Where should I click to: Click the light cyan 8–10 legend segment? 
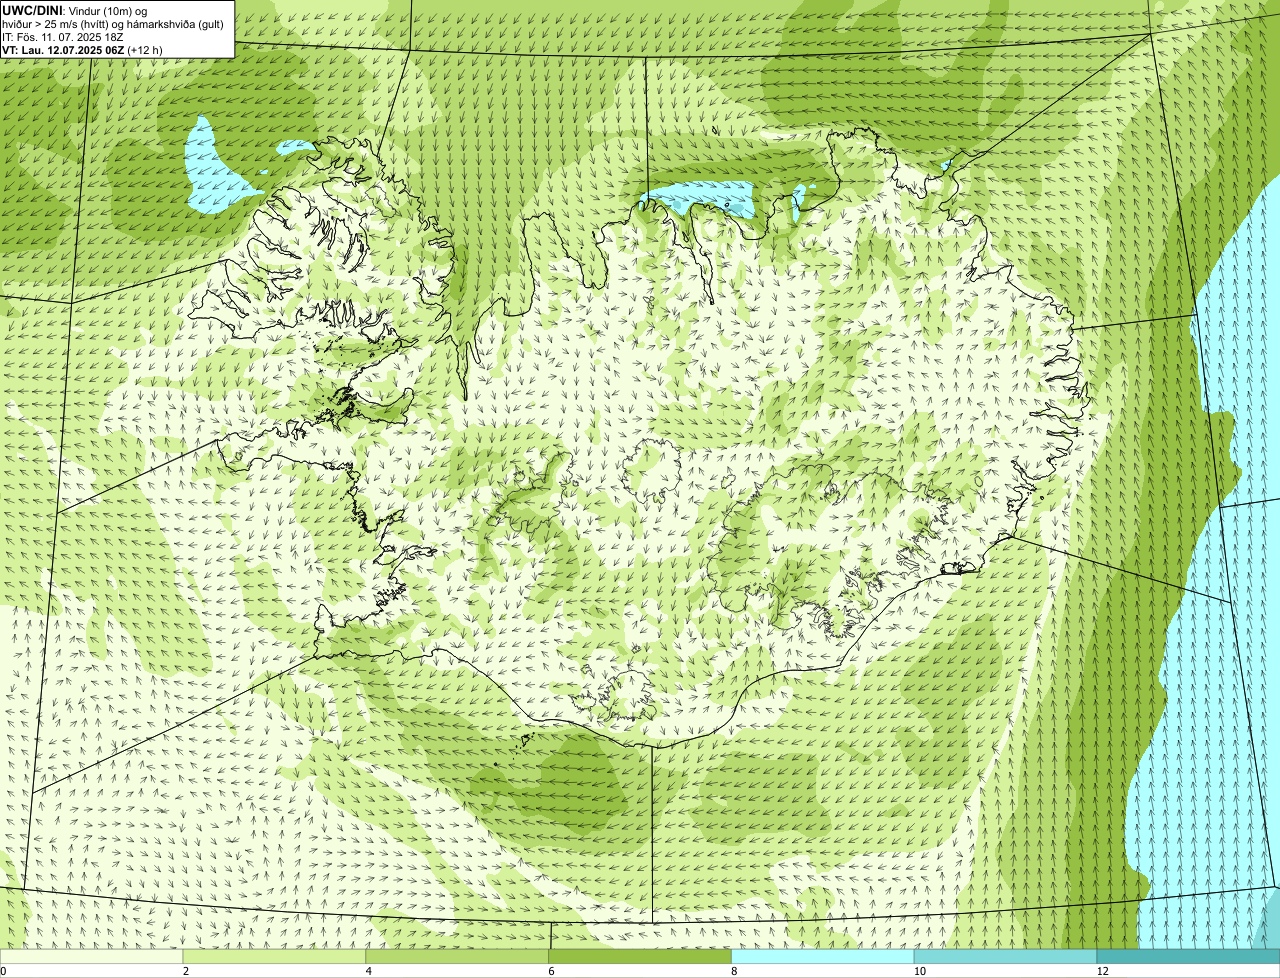point(823,957)
